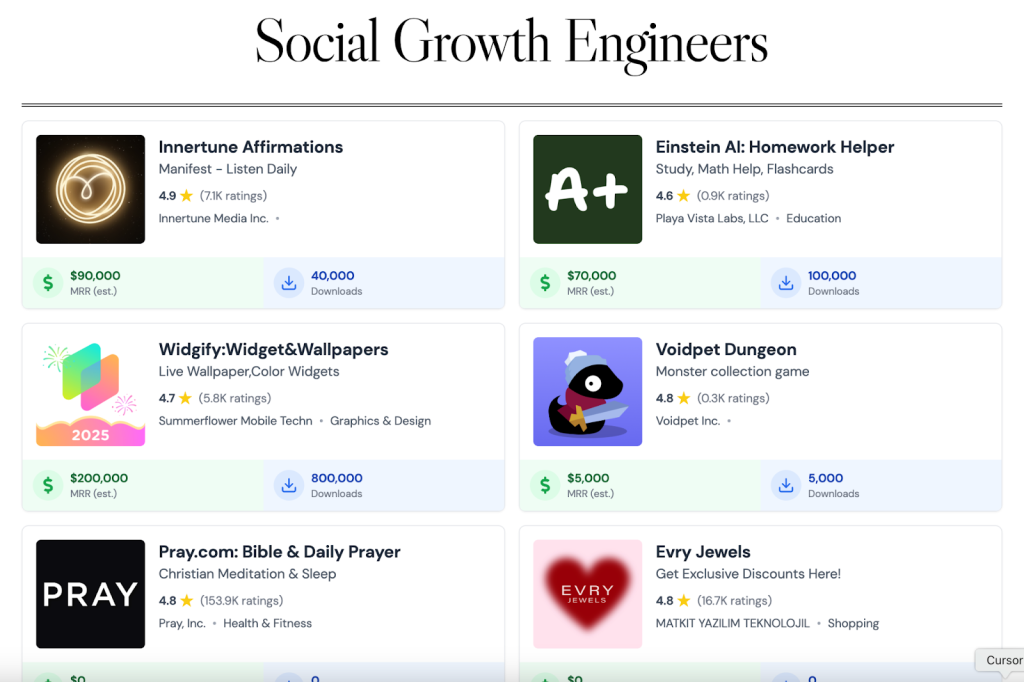This screenshot has width=1024, height=682.
Task: Click the Evry Jewels title link
Action: coord(703,552)
